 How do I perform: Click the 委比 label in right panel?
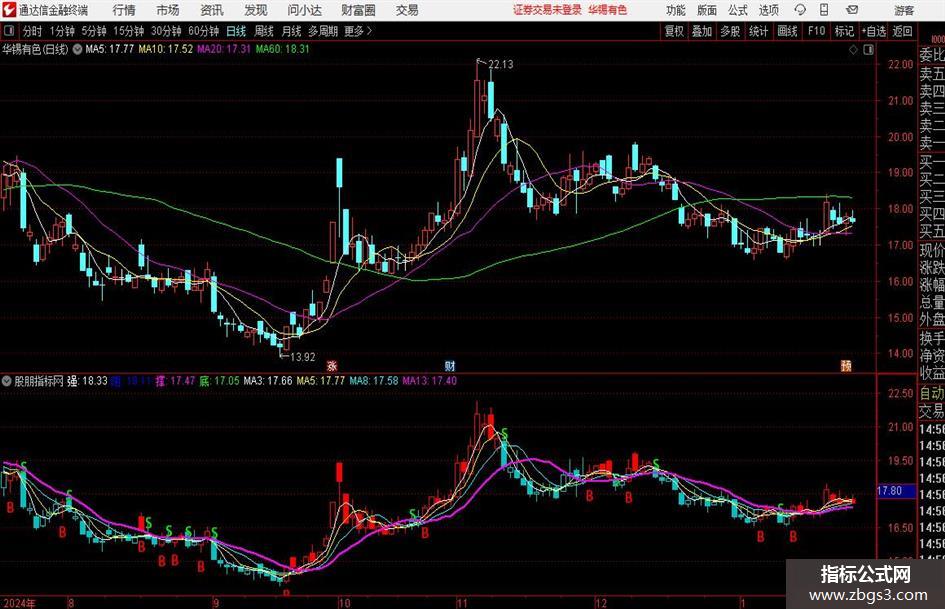pyautogui.click(x=931, y=55)
